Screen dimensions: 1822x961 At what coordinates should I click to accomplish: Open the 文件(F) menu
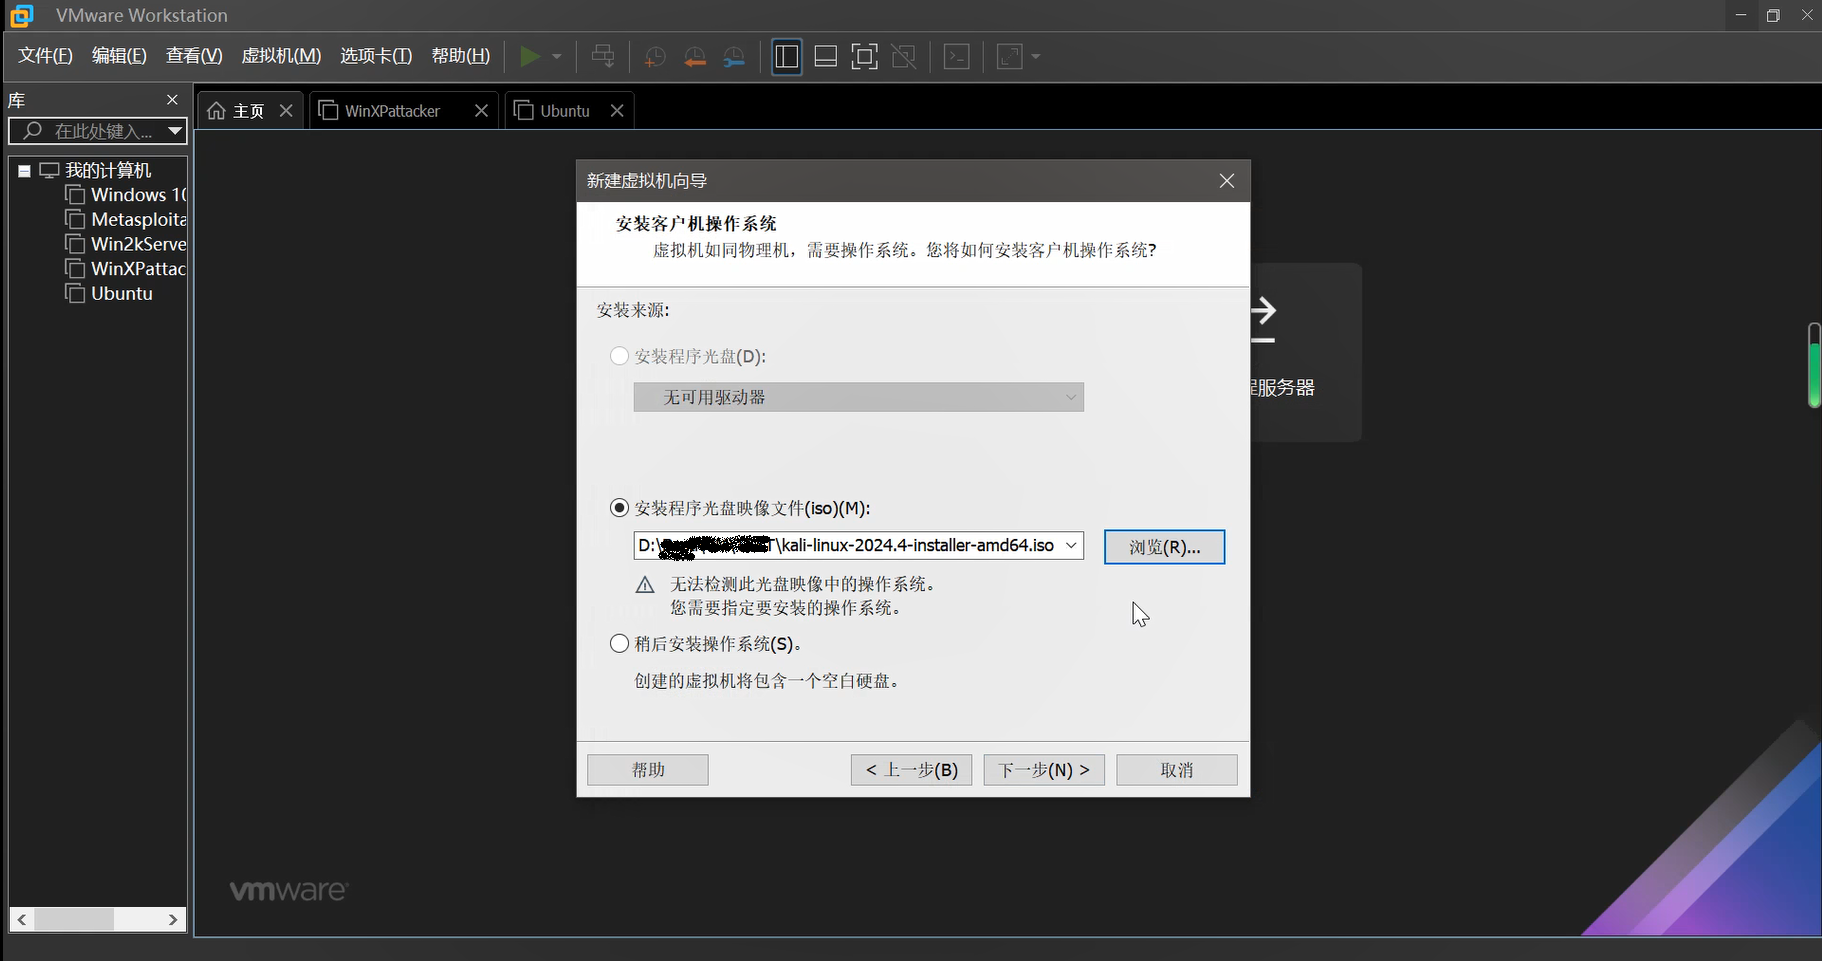[x=45, y=56]
